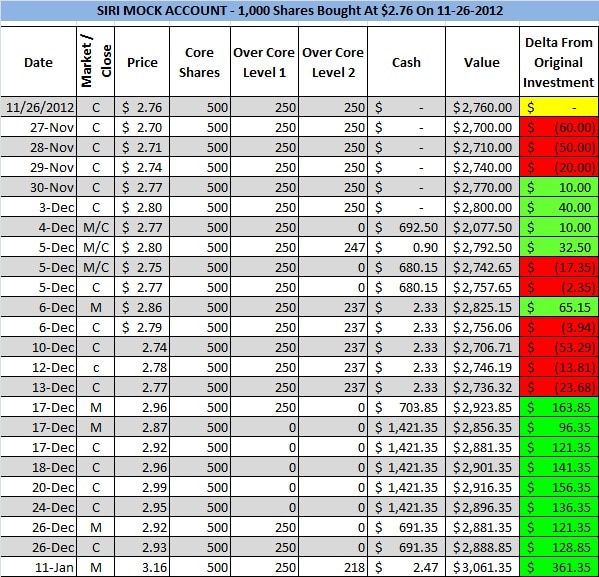Click the $2.86 price cell
Screen dimensions: 599x577
pos(142,307)
